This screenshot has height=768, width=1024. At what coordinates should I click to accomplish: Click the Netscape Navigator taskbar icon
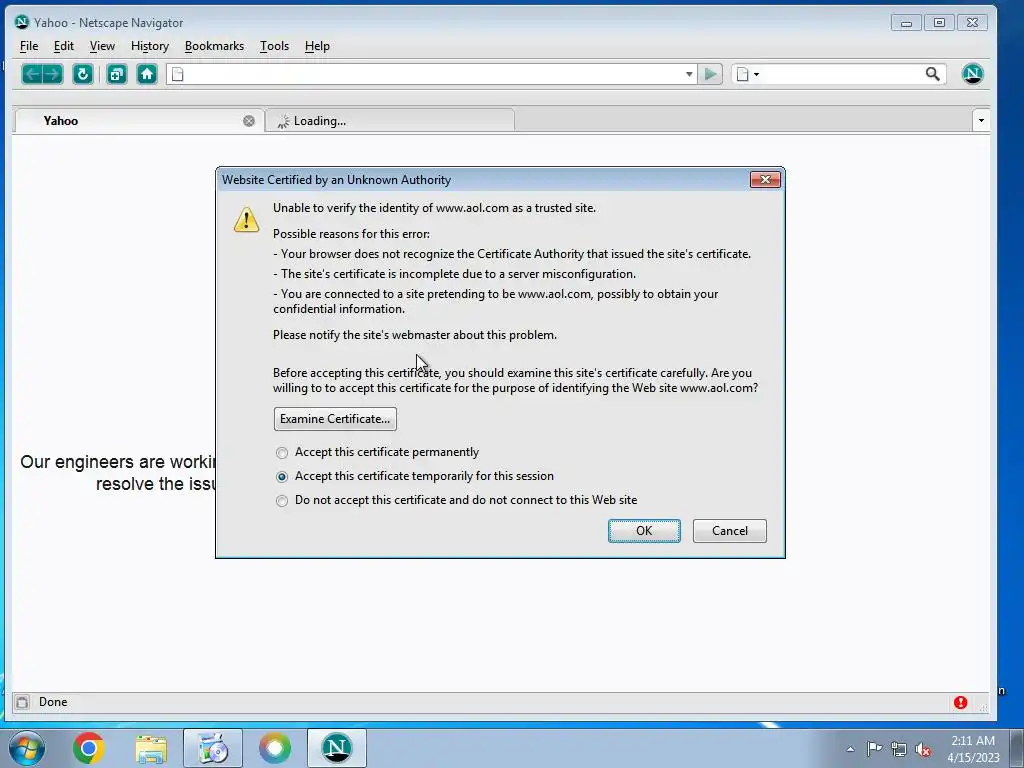coord(337,748)
